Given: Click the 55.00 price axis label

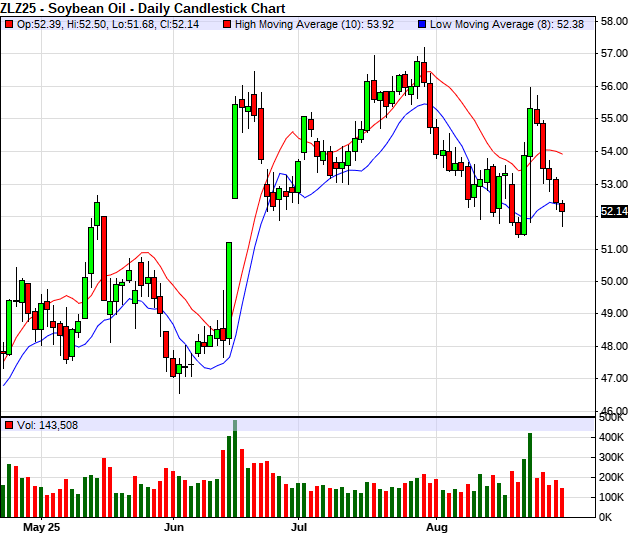Looking at the screenshot, I should tap(614, 118).
